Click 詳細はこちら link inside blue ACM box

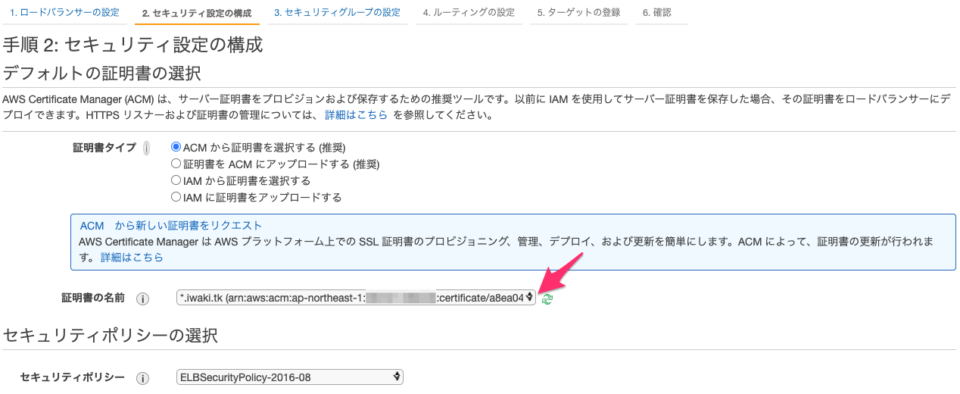(x=132, y=258)
